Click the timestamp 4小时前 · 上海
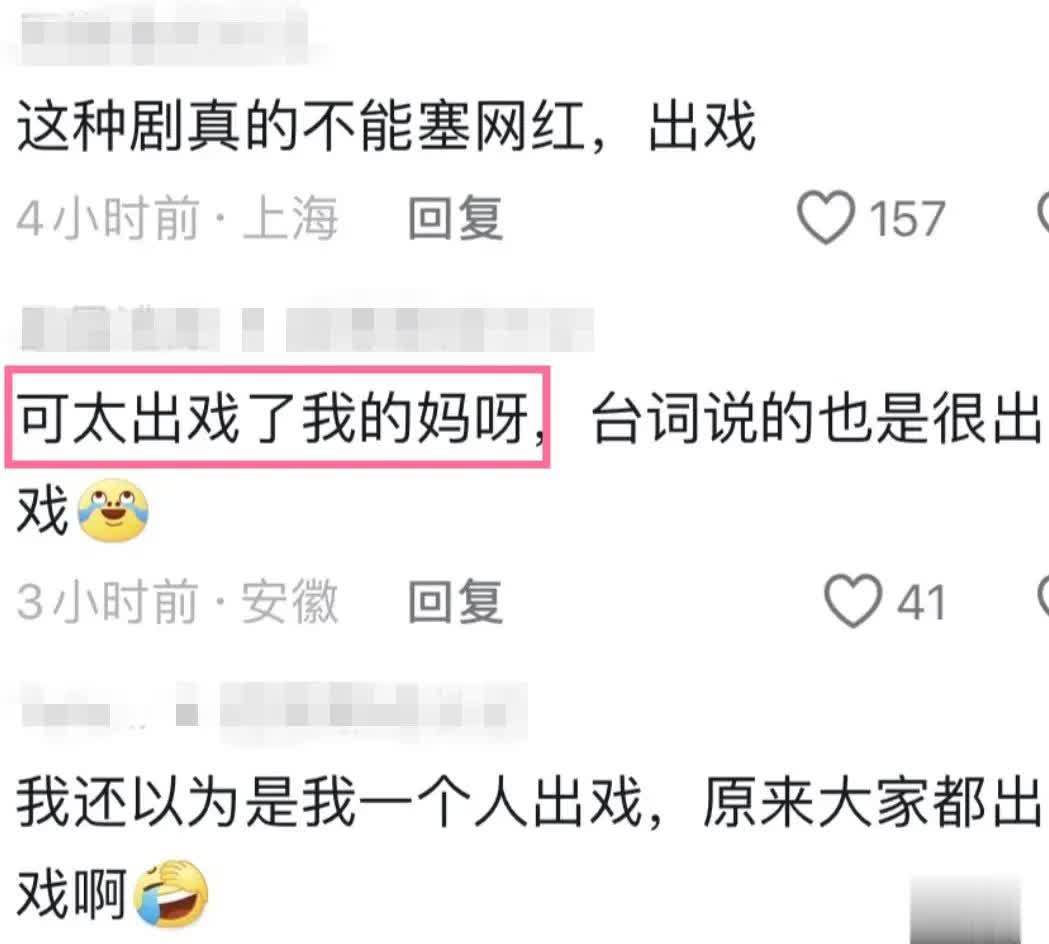The width and height of the screenshot is (1049, 944). (177, 218)
